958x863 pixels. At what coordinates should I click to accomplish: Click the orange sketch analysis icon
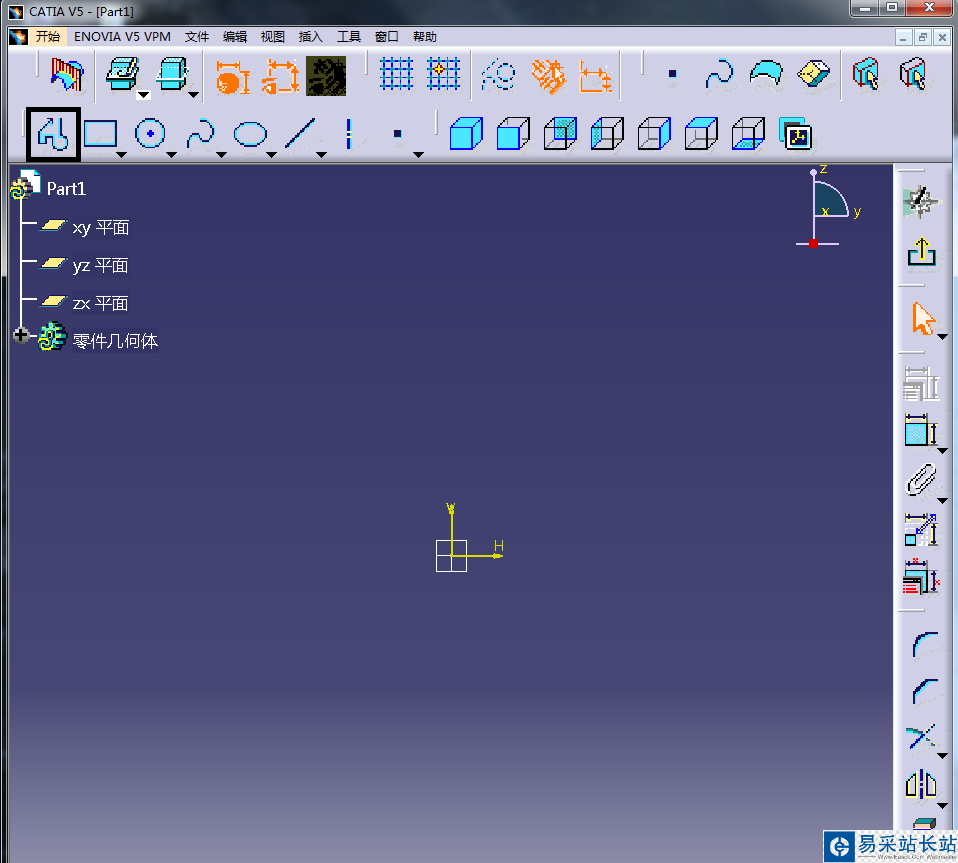coord(280,76)
